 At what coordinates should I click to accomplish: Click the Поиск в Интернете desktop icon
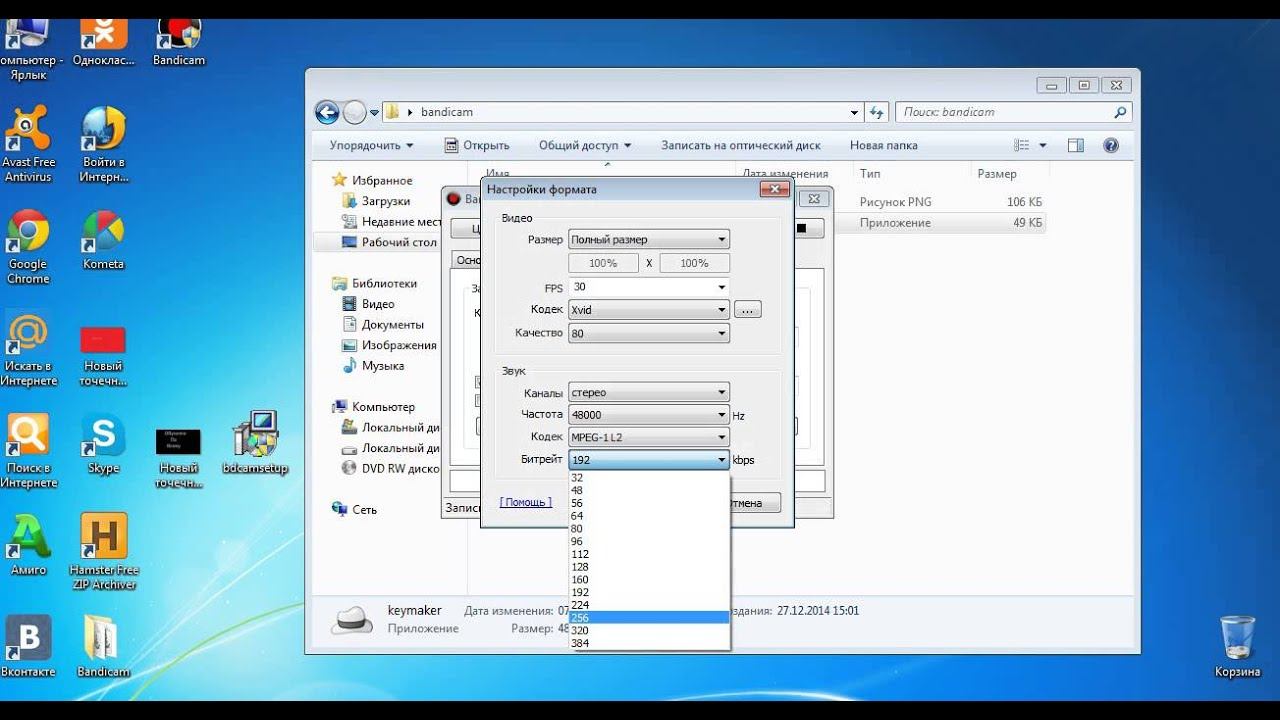pyautogui.click(x=28, y=451)
